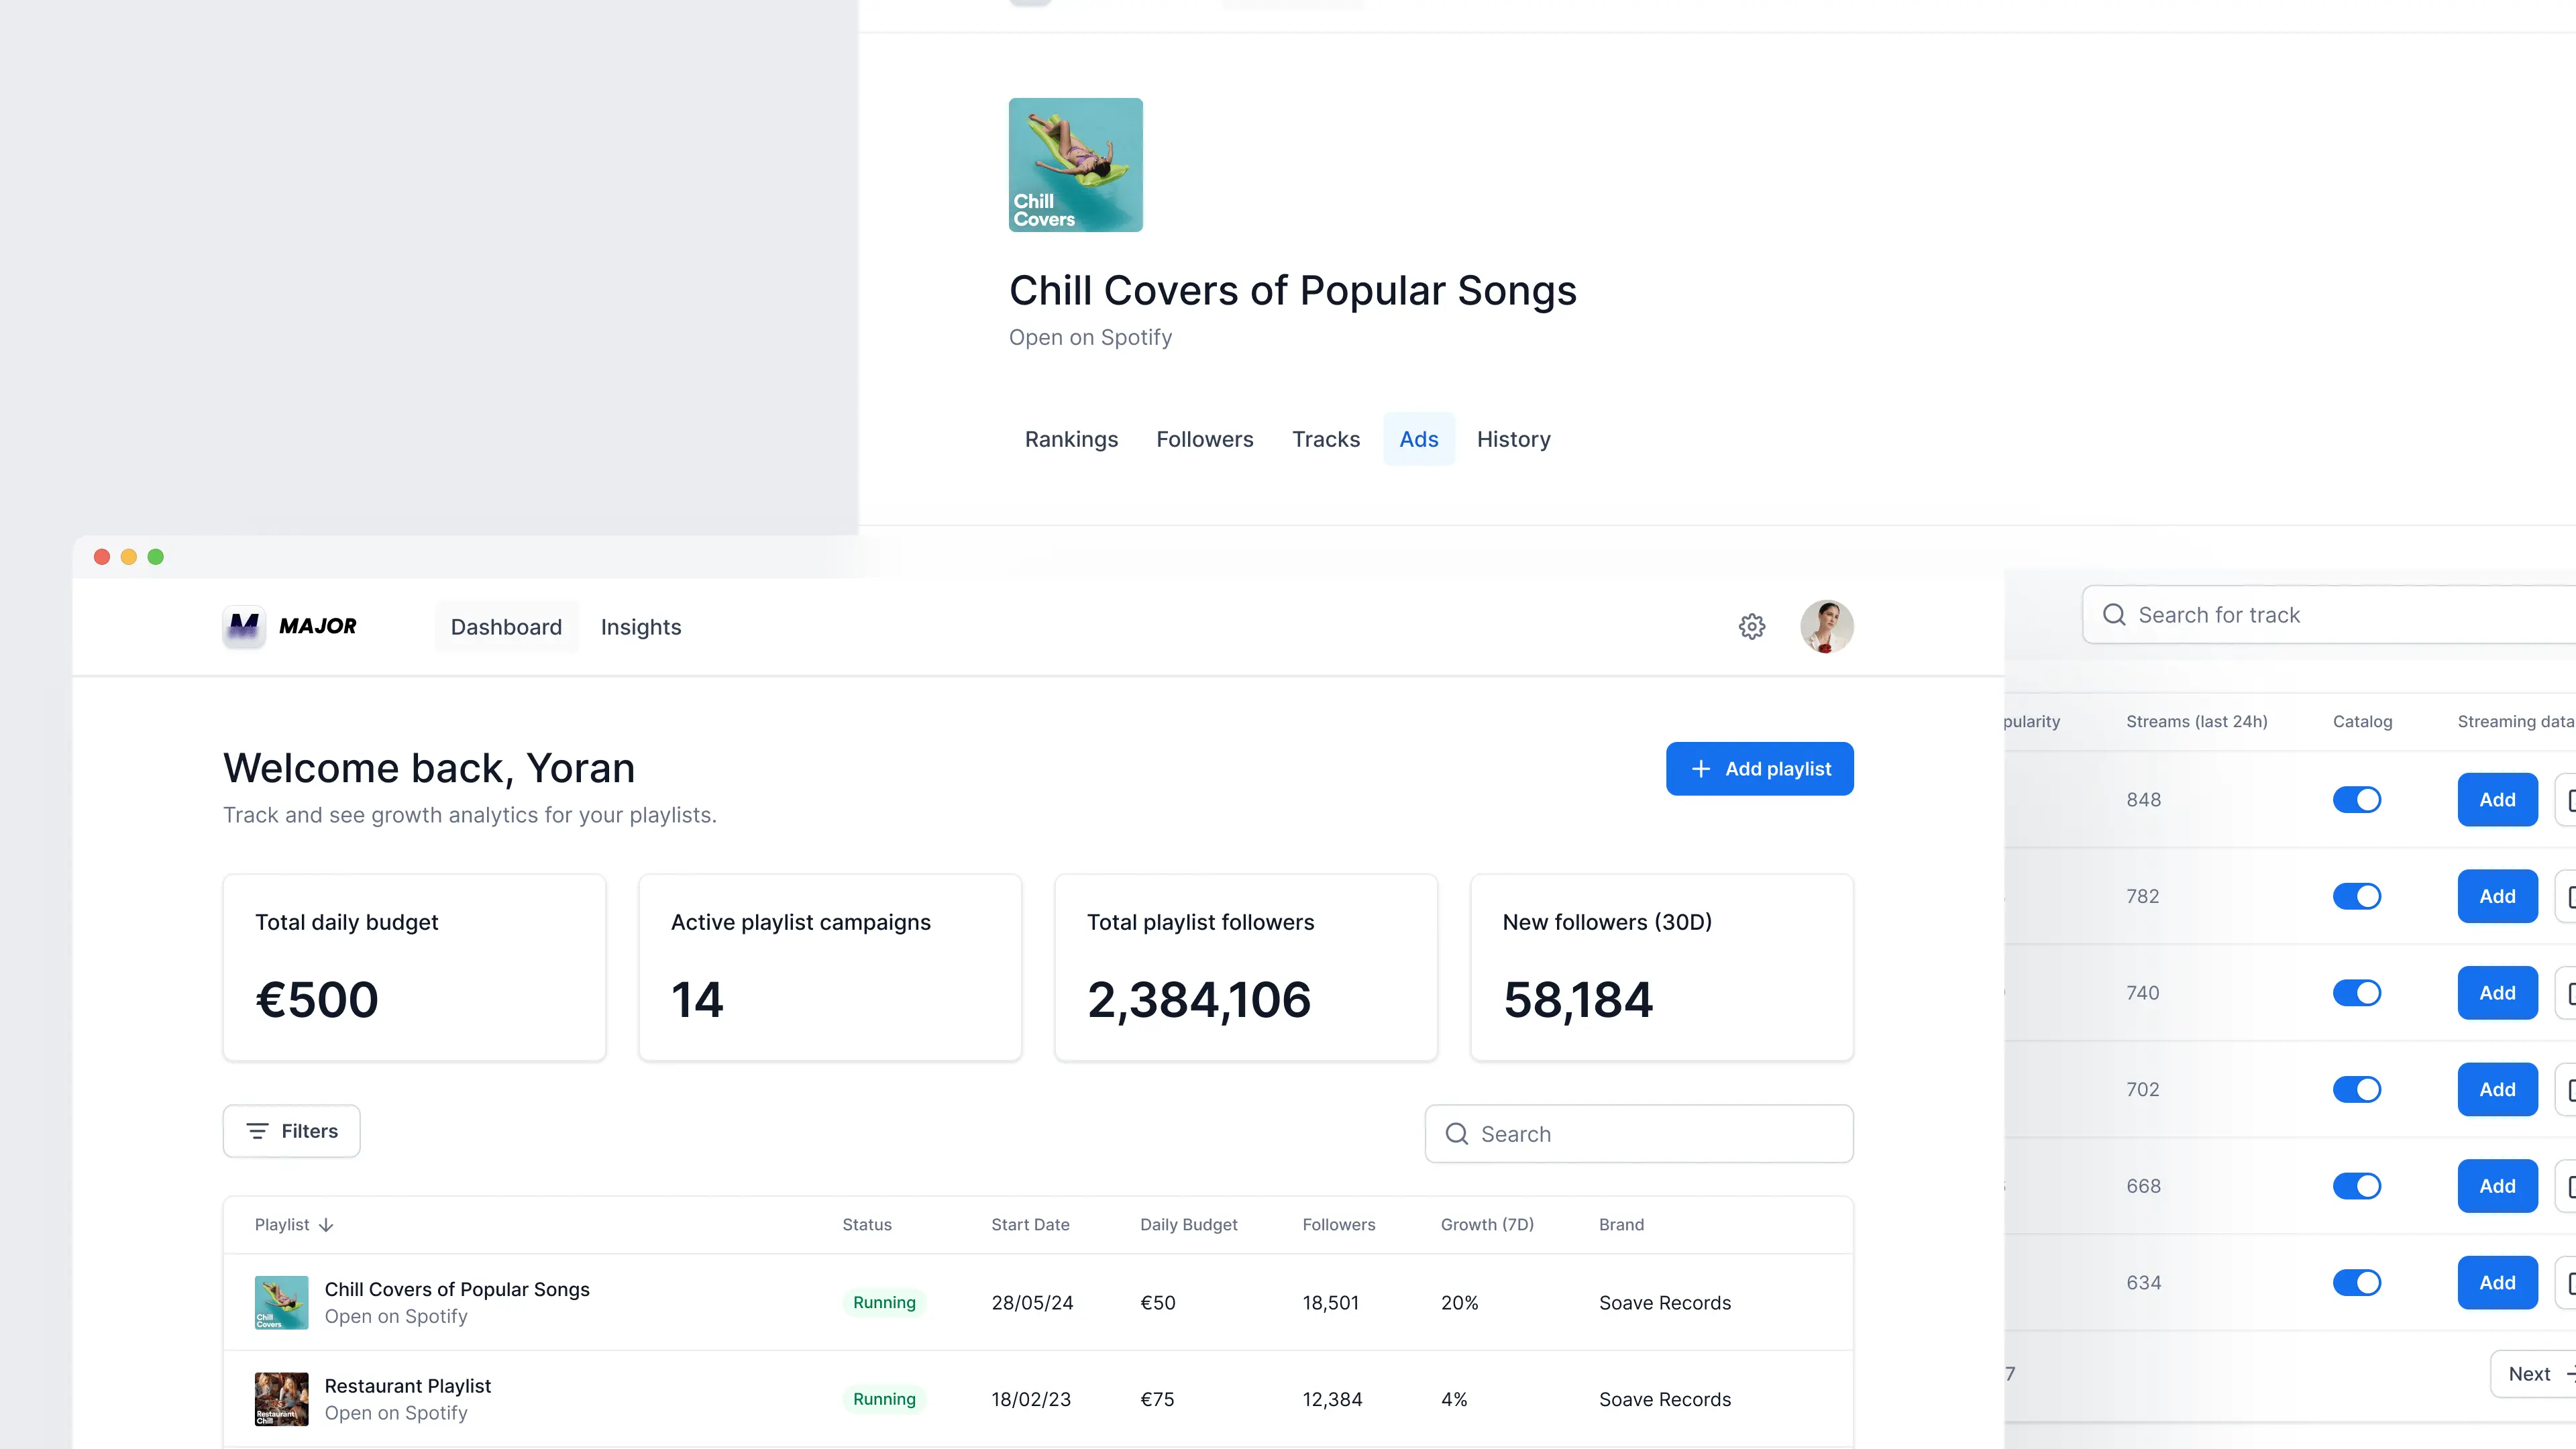Click the Followers column header

pos(1339,1225)
